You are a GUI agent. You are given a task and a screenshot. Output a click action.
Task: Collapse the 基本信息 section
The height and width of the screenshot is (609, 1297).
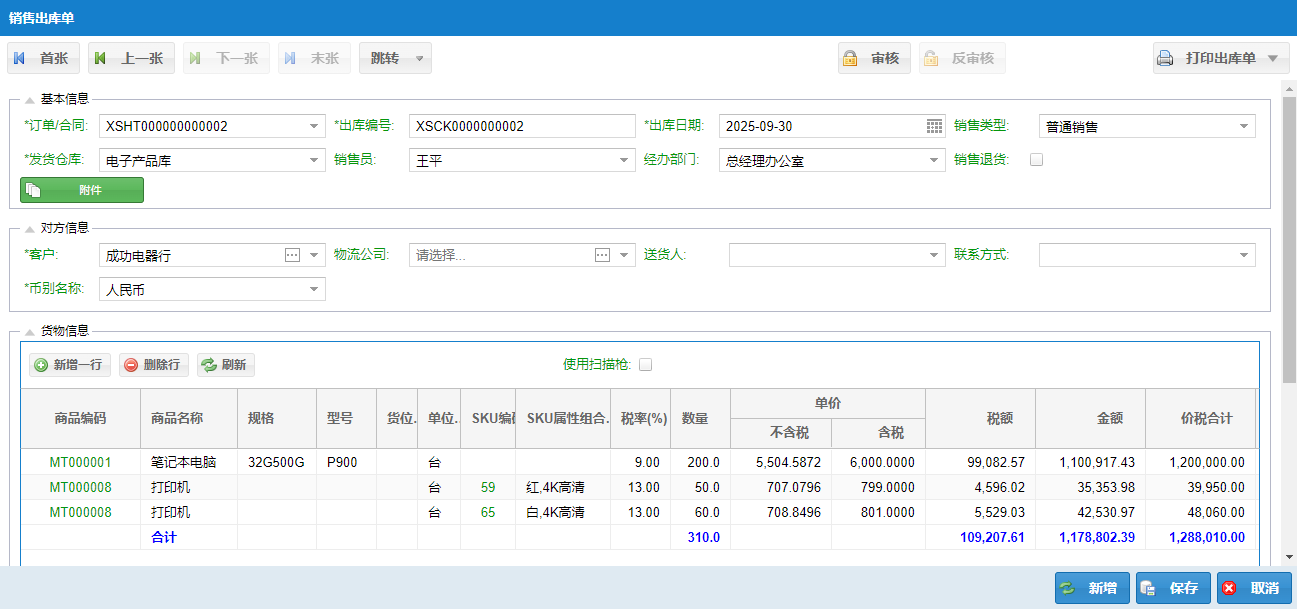pos(30,98)
